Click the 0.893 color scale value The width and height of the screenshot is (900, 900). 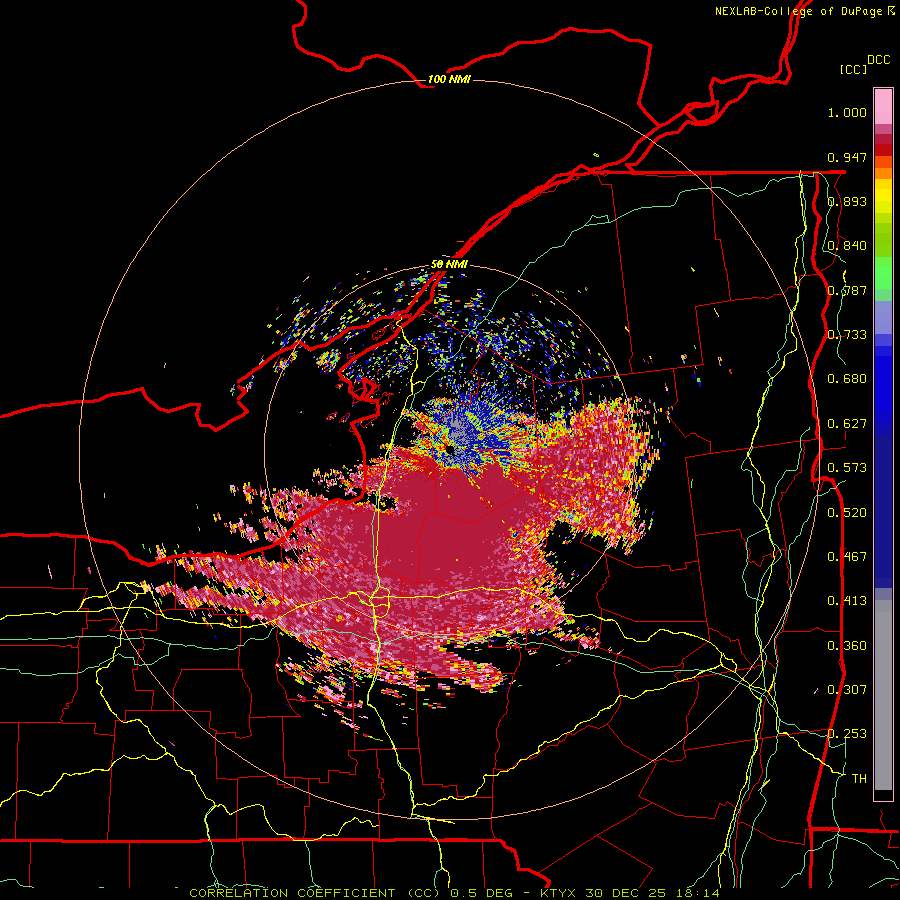[x=847, y=201]
